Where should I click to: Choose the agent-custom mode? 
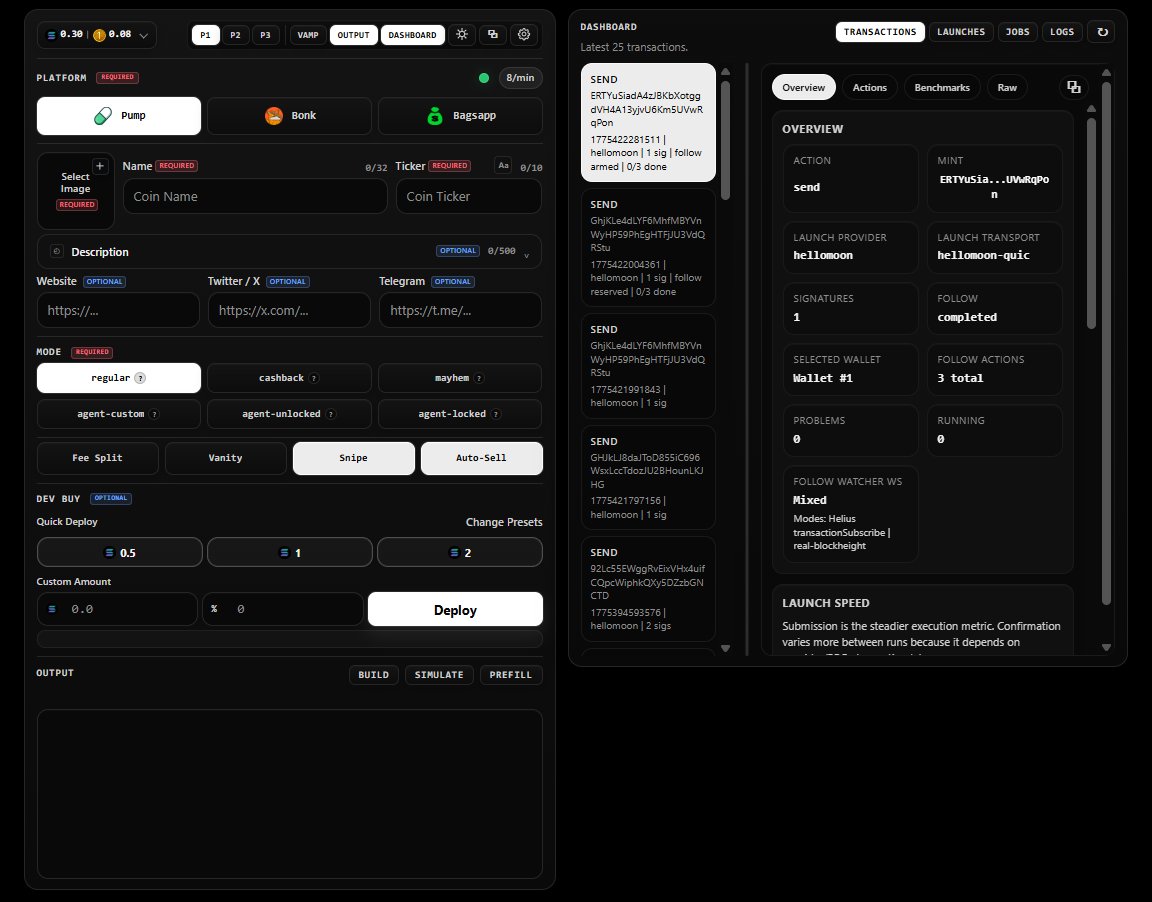coord(119,414)
